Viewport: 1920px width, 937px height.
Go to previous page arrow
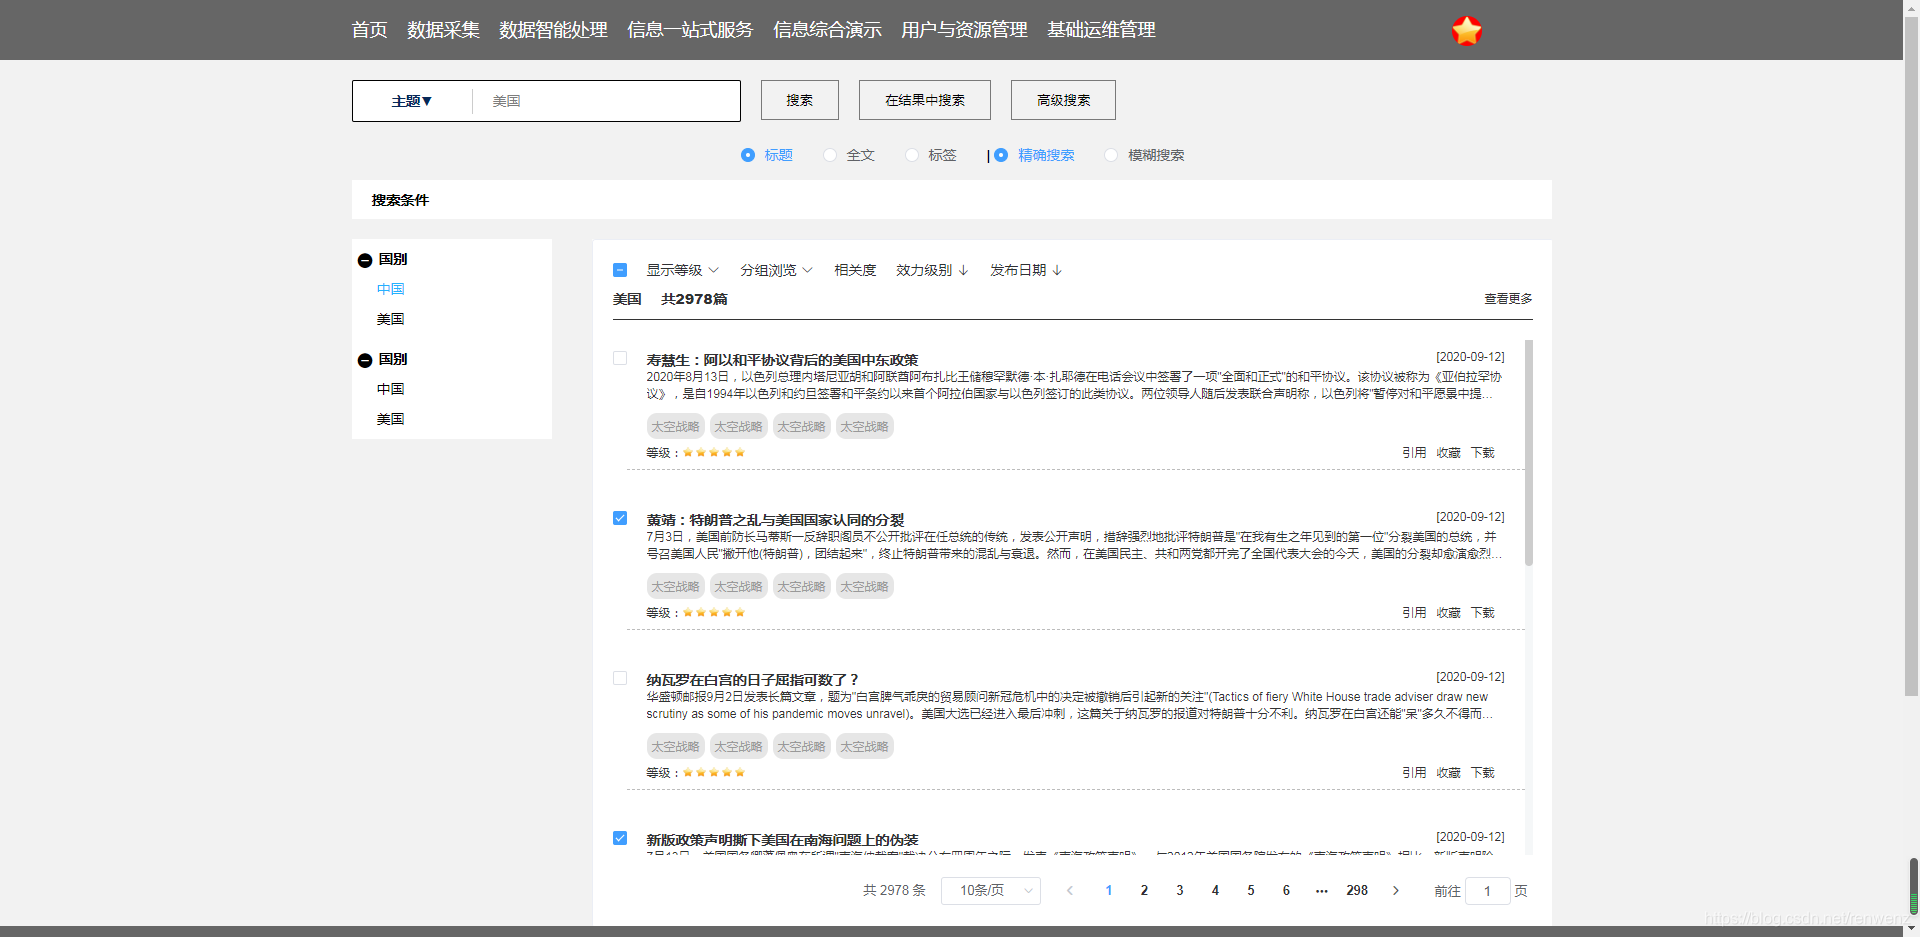pos(1070,890)
